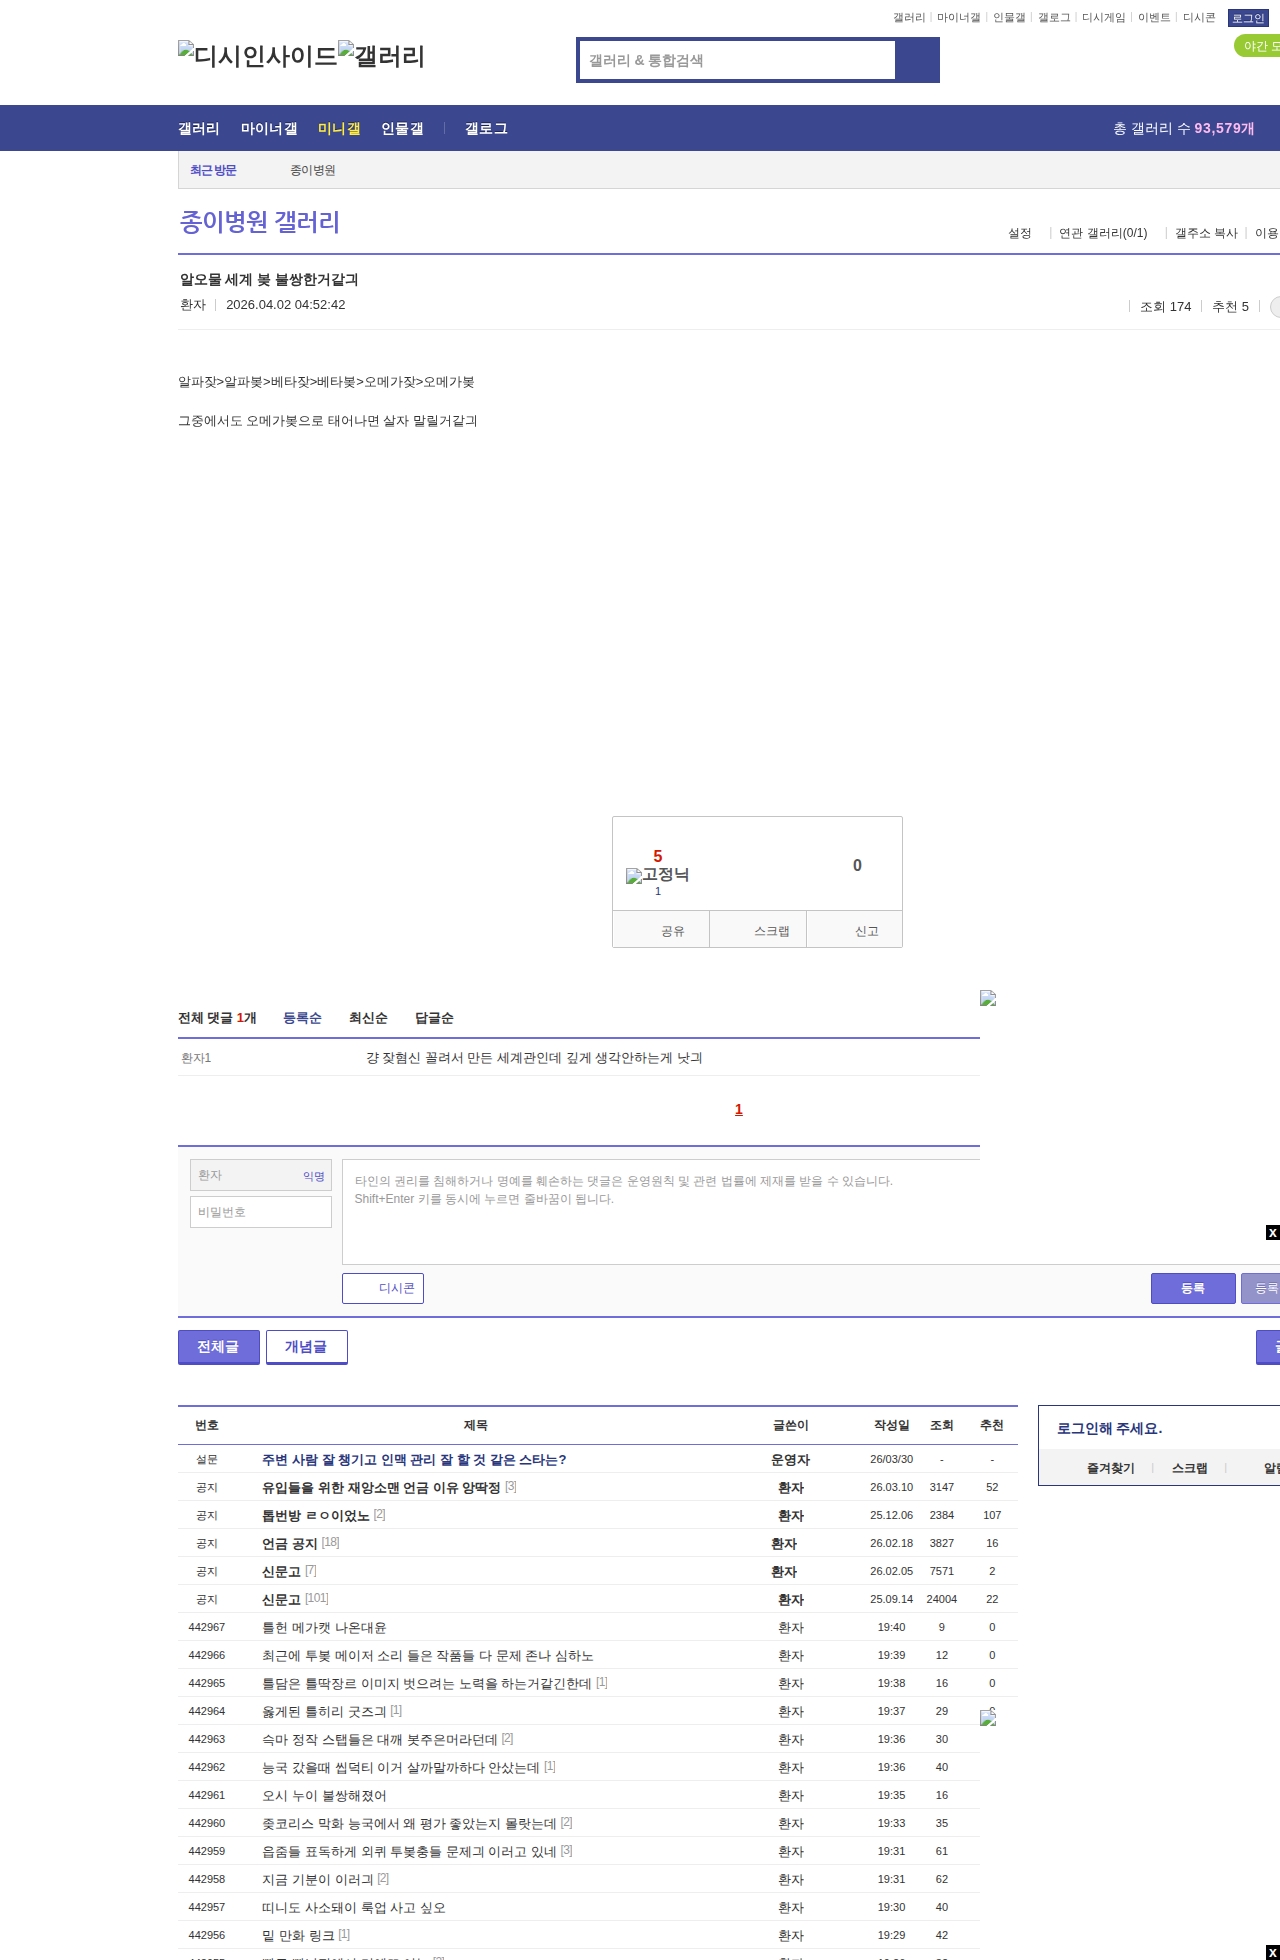Click comment count [18] on 언급 공지
The height and width of the screenshot is (1960, 1280).
point(331,1543)
